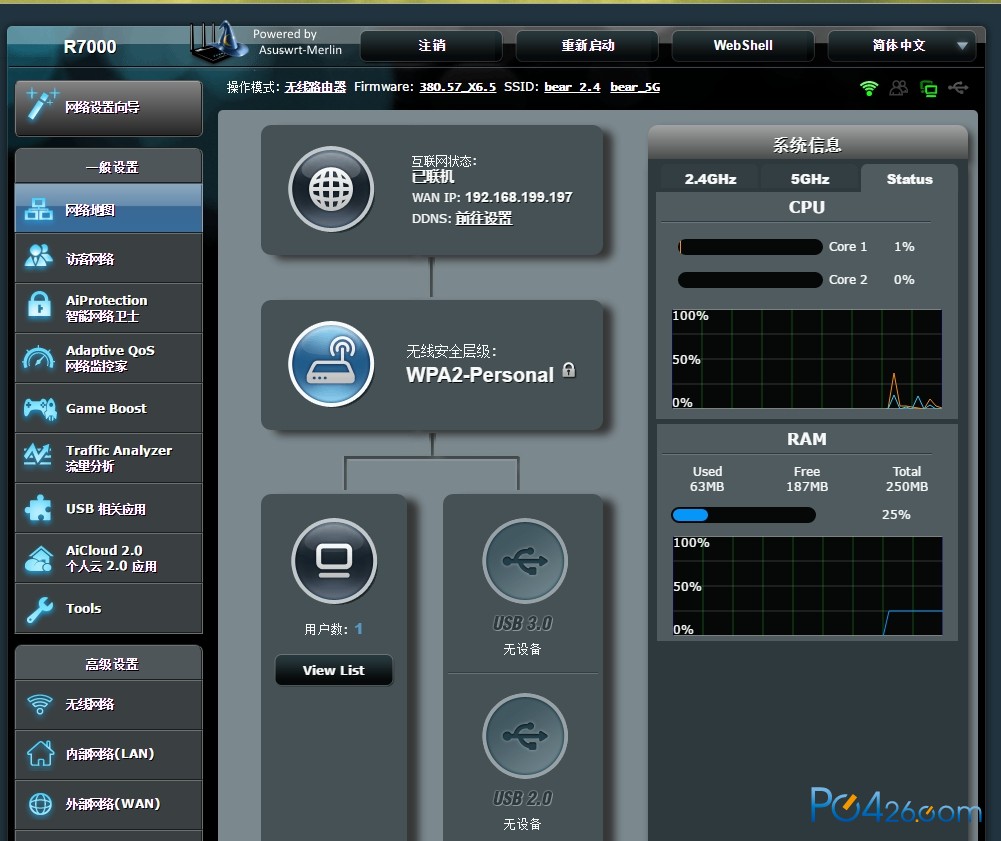This screenshot has height=841, width=1001.
Task: Open 访客网络 in the sidebar
Action: coord(109,258)
